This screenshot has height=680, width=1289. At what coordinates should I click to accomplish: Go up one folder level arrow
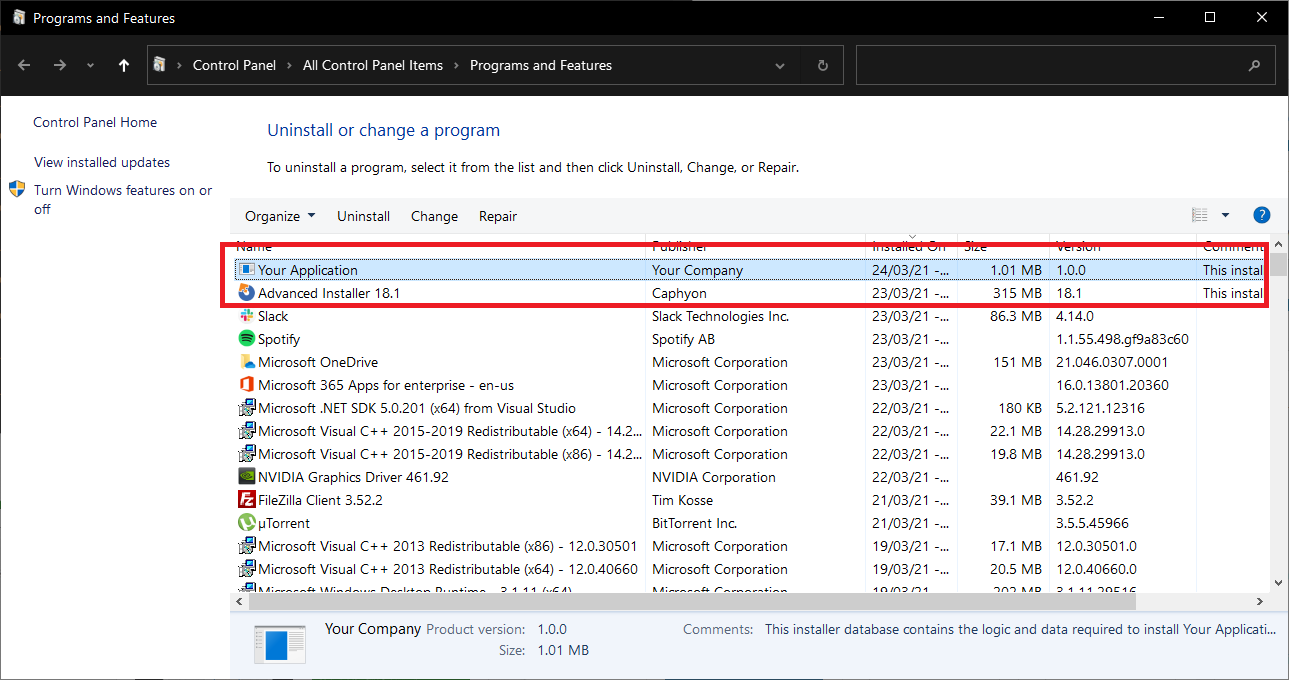pyautogui.click(x=123, y=66)
